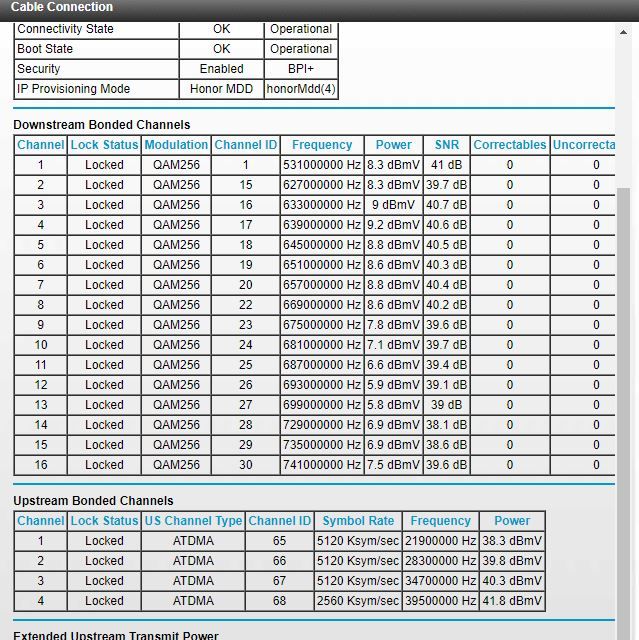Click the IP Provisioning Mode label
This screenshot has width=639, height=640.
point(74,89)
